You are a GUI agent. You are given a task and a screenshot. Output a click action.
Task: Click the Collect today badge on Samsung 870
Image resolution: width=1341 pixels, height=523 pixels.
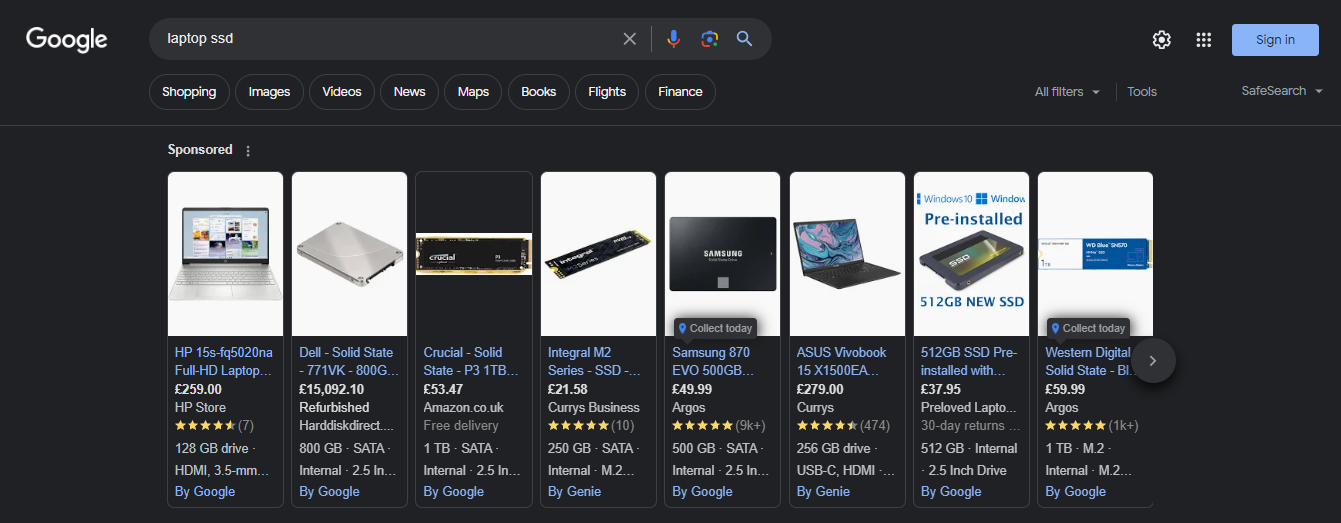pyautogui.click(x=713, y=328)
